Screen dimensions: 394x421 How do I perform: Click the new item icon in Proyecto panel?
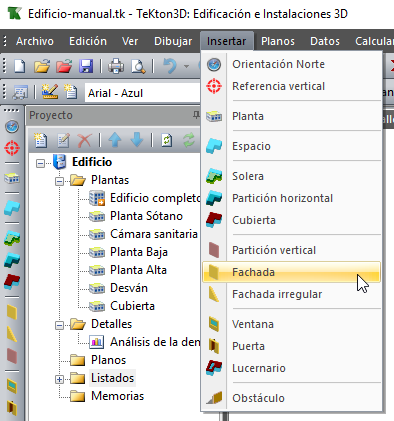coord(41,140)
